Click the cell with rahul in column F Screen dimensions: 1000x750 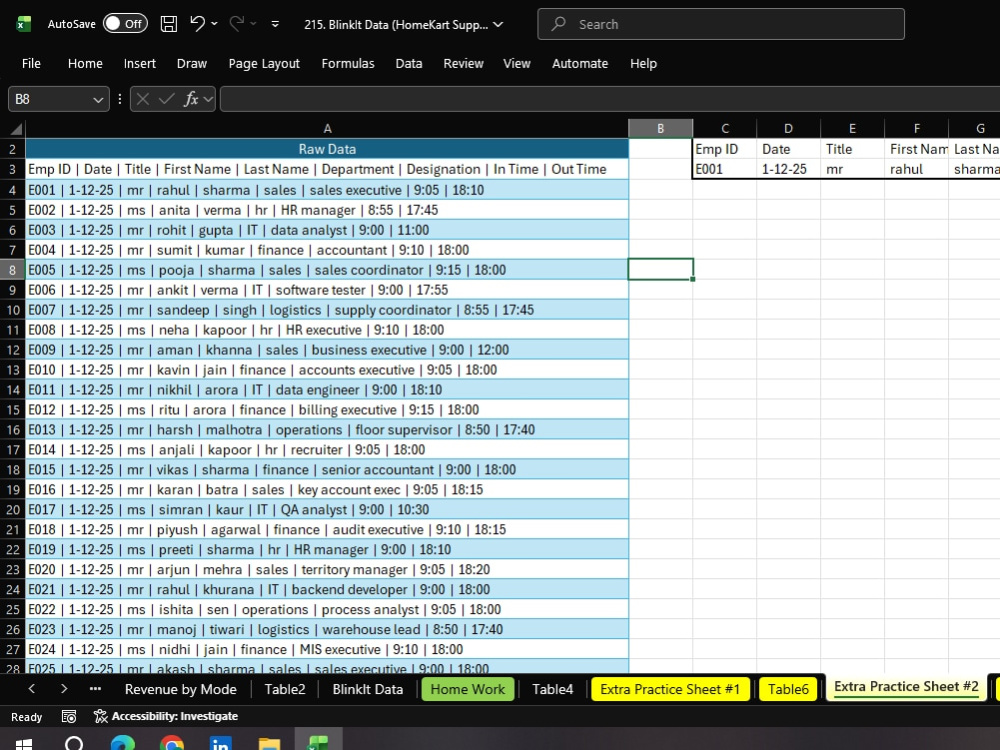pos(916,169)
